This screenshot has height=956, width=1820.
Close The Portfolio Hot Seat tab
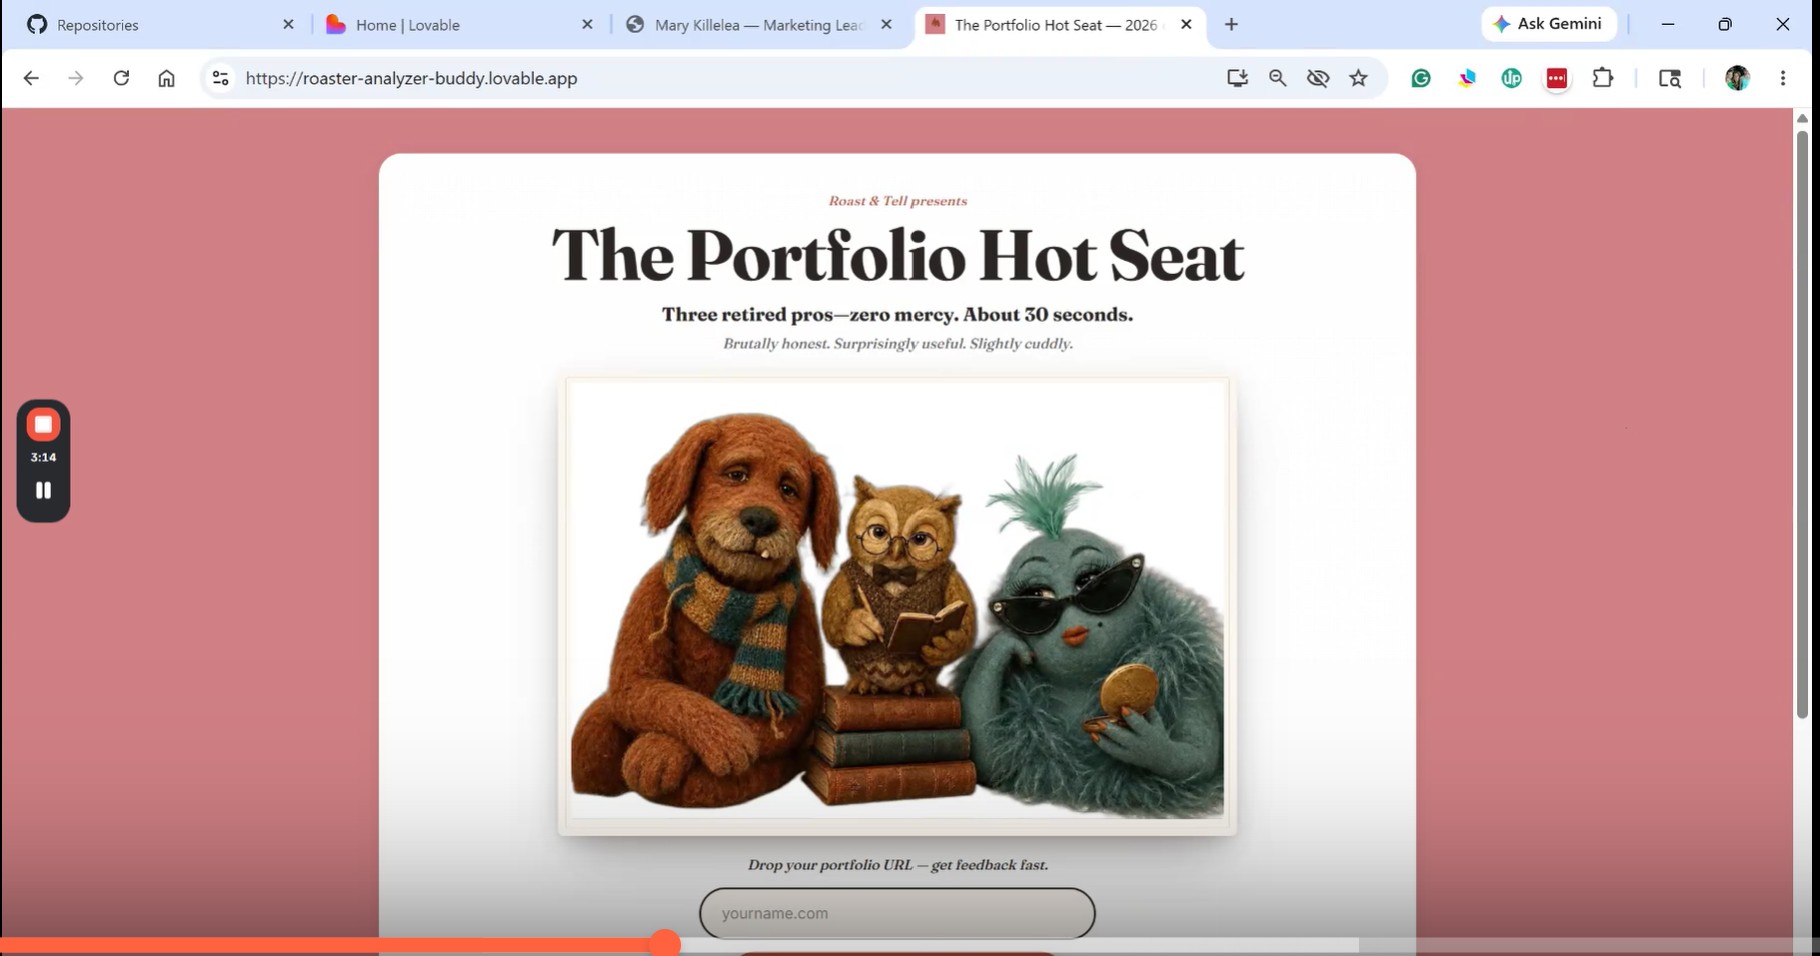(1186, 25)
